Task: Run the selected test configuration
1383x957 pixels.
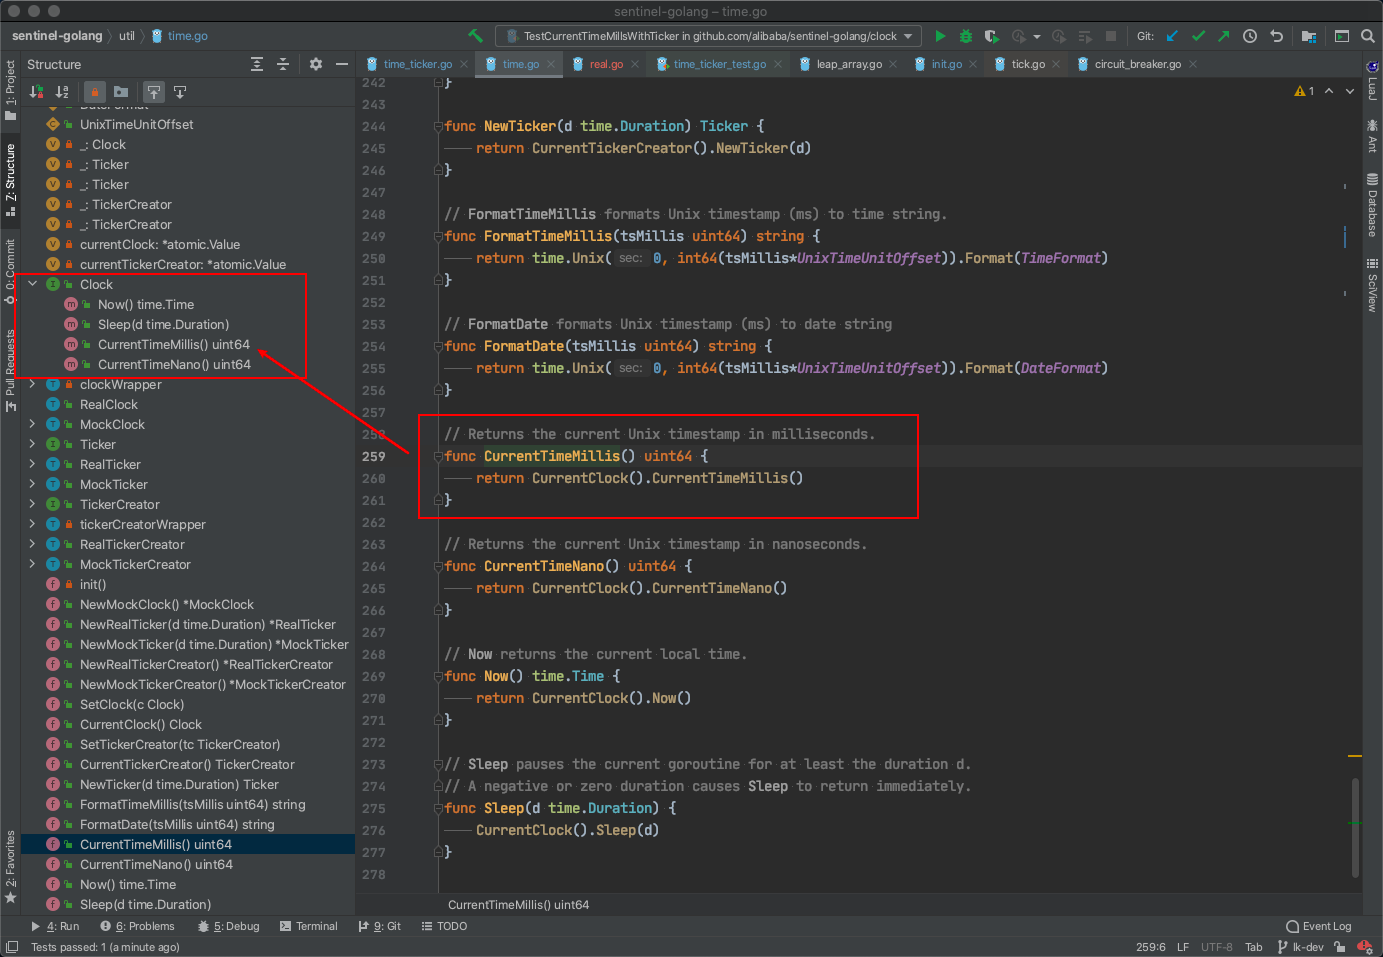Action: point(940,36)
